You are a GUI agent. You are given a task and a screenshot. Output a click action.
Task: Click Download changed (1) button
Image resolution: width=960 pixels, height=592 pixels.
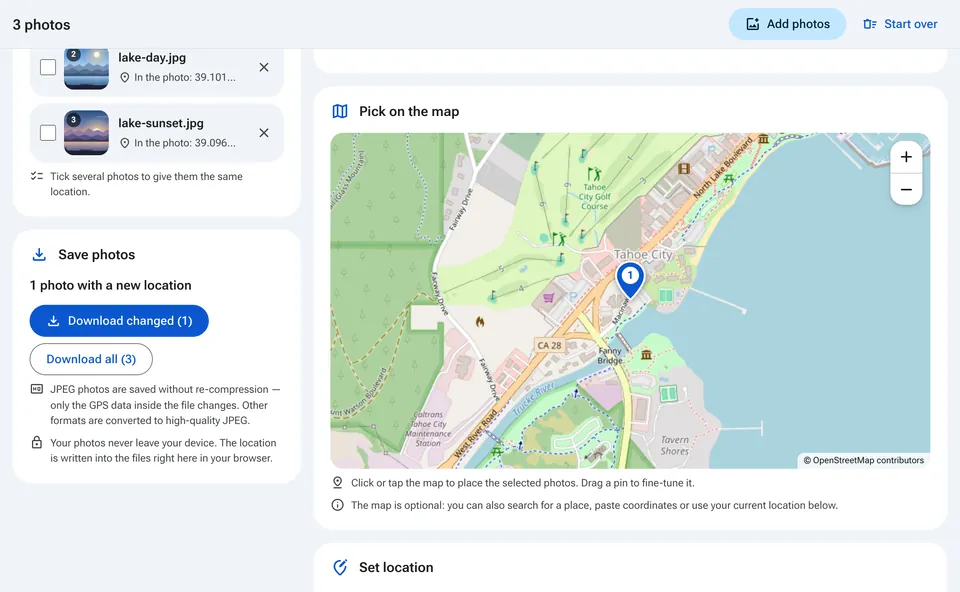[119, 321]
